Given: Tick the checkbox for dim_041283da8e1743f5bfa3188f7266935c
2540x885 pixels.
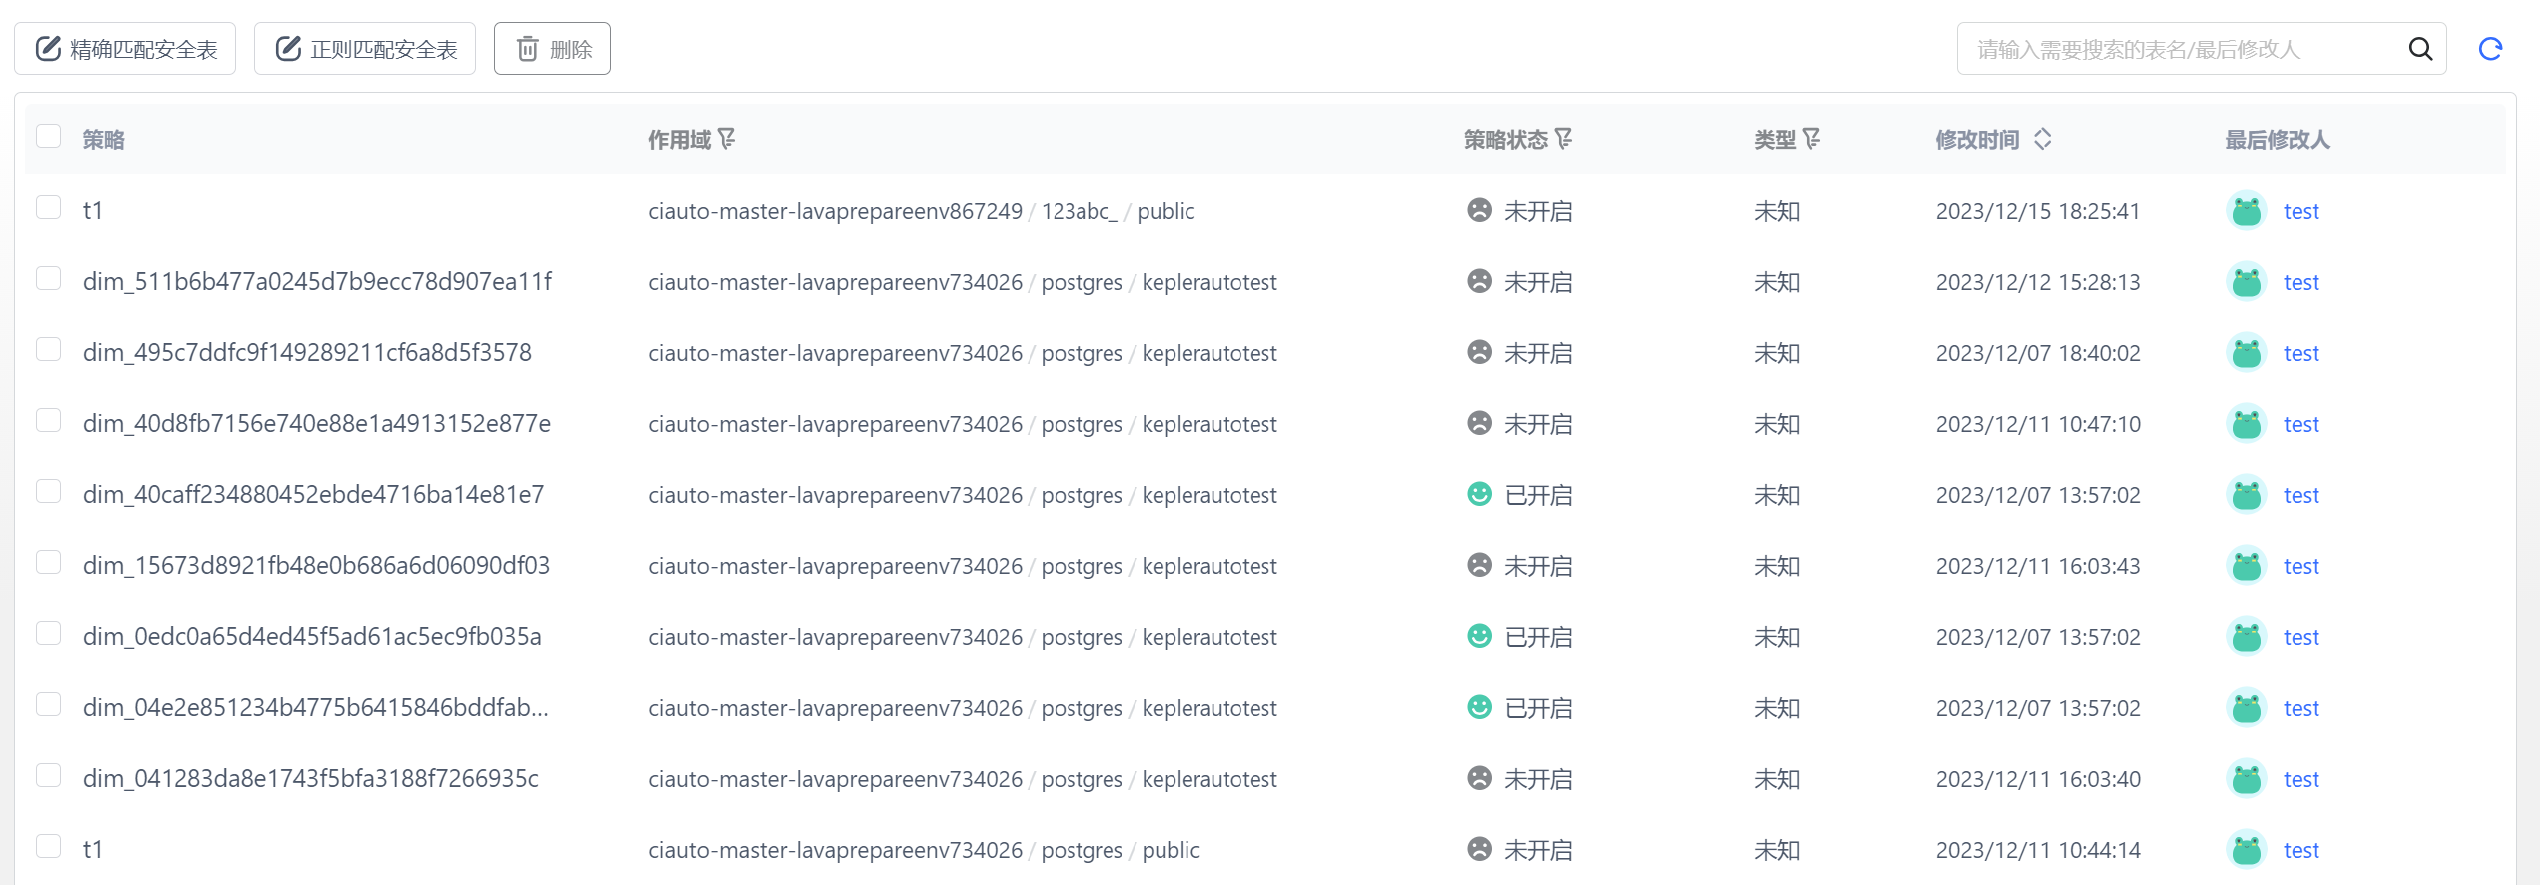Looking at the screenshot, I should [x=49, y=775].
